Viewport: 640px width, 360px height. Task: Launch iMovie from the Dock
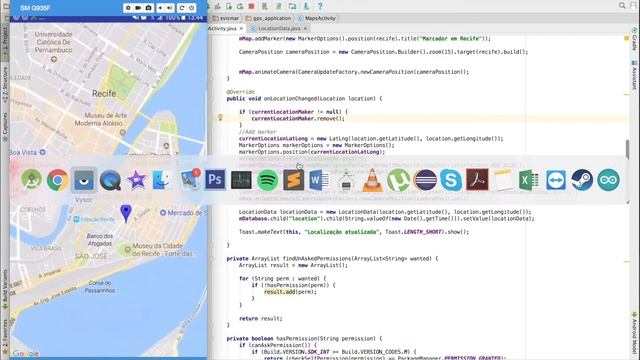(x=136, y=180)
